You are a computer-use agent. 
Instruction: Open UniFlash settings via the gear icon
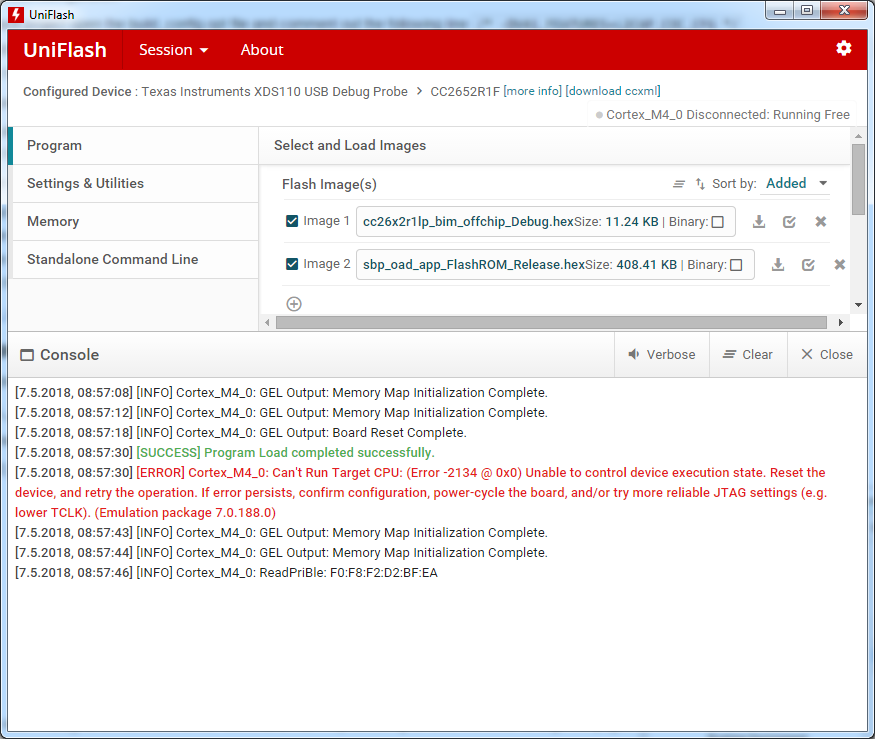coord(843,47)
